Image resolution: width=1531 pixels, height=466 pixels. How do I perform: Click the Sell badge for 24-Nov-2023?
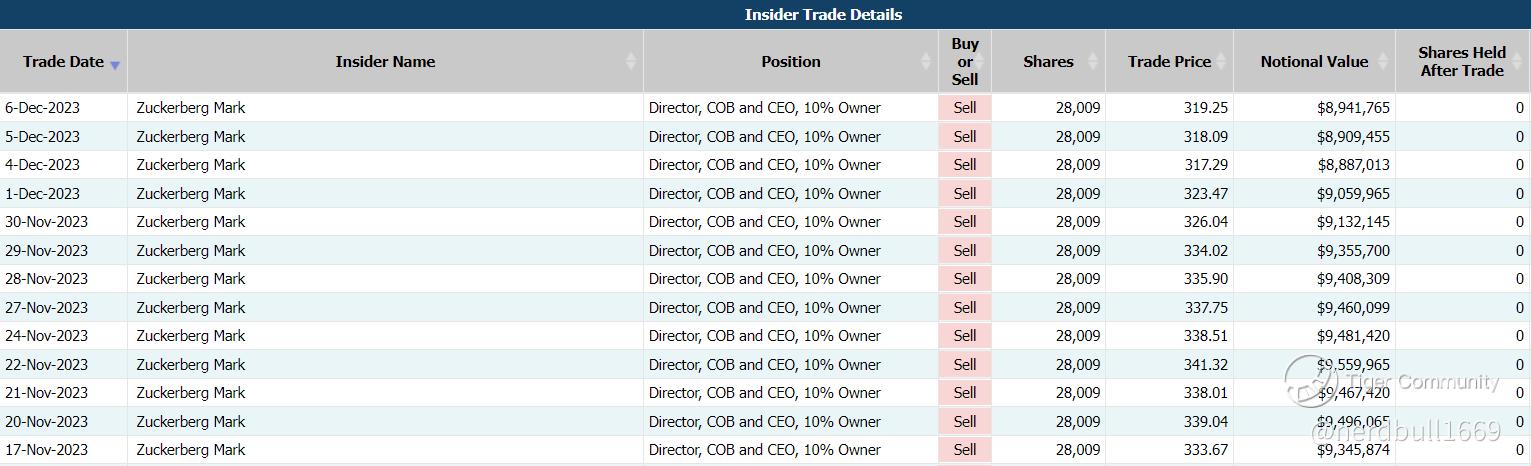[x=964, y=336]
